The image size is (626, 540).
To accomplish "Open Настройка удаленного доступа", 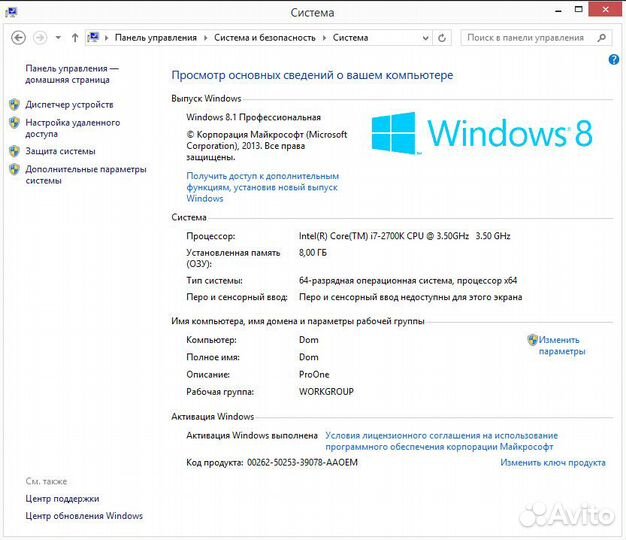I will 73,128.
